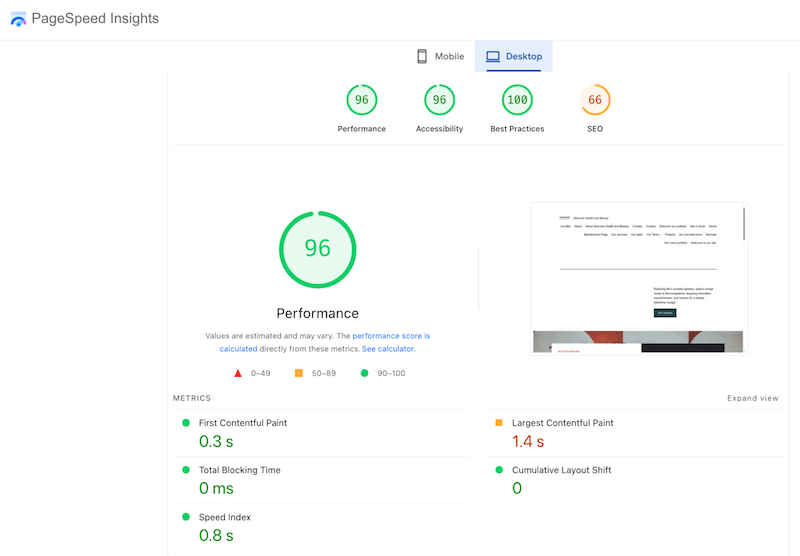Click Speed Index metric label
This screenshot has width=800, height=556.
tap(224, 517)
